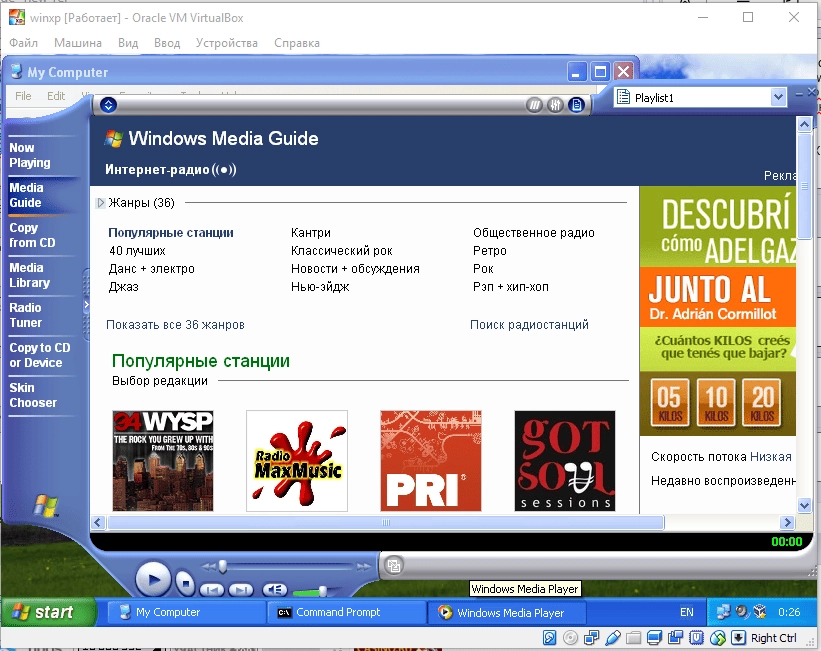This screenshot has height=651, width=821.
Task: Open the Рэп + хип-хоп genre
Action: point(511,286)
